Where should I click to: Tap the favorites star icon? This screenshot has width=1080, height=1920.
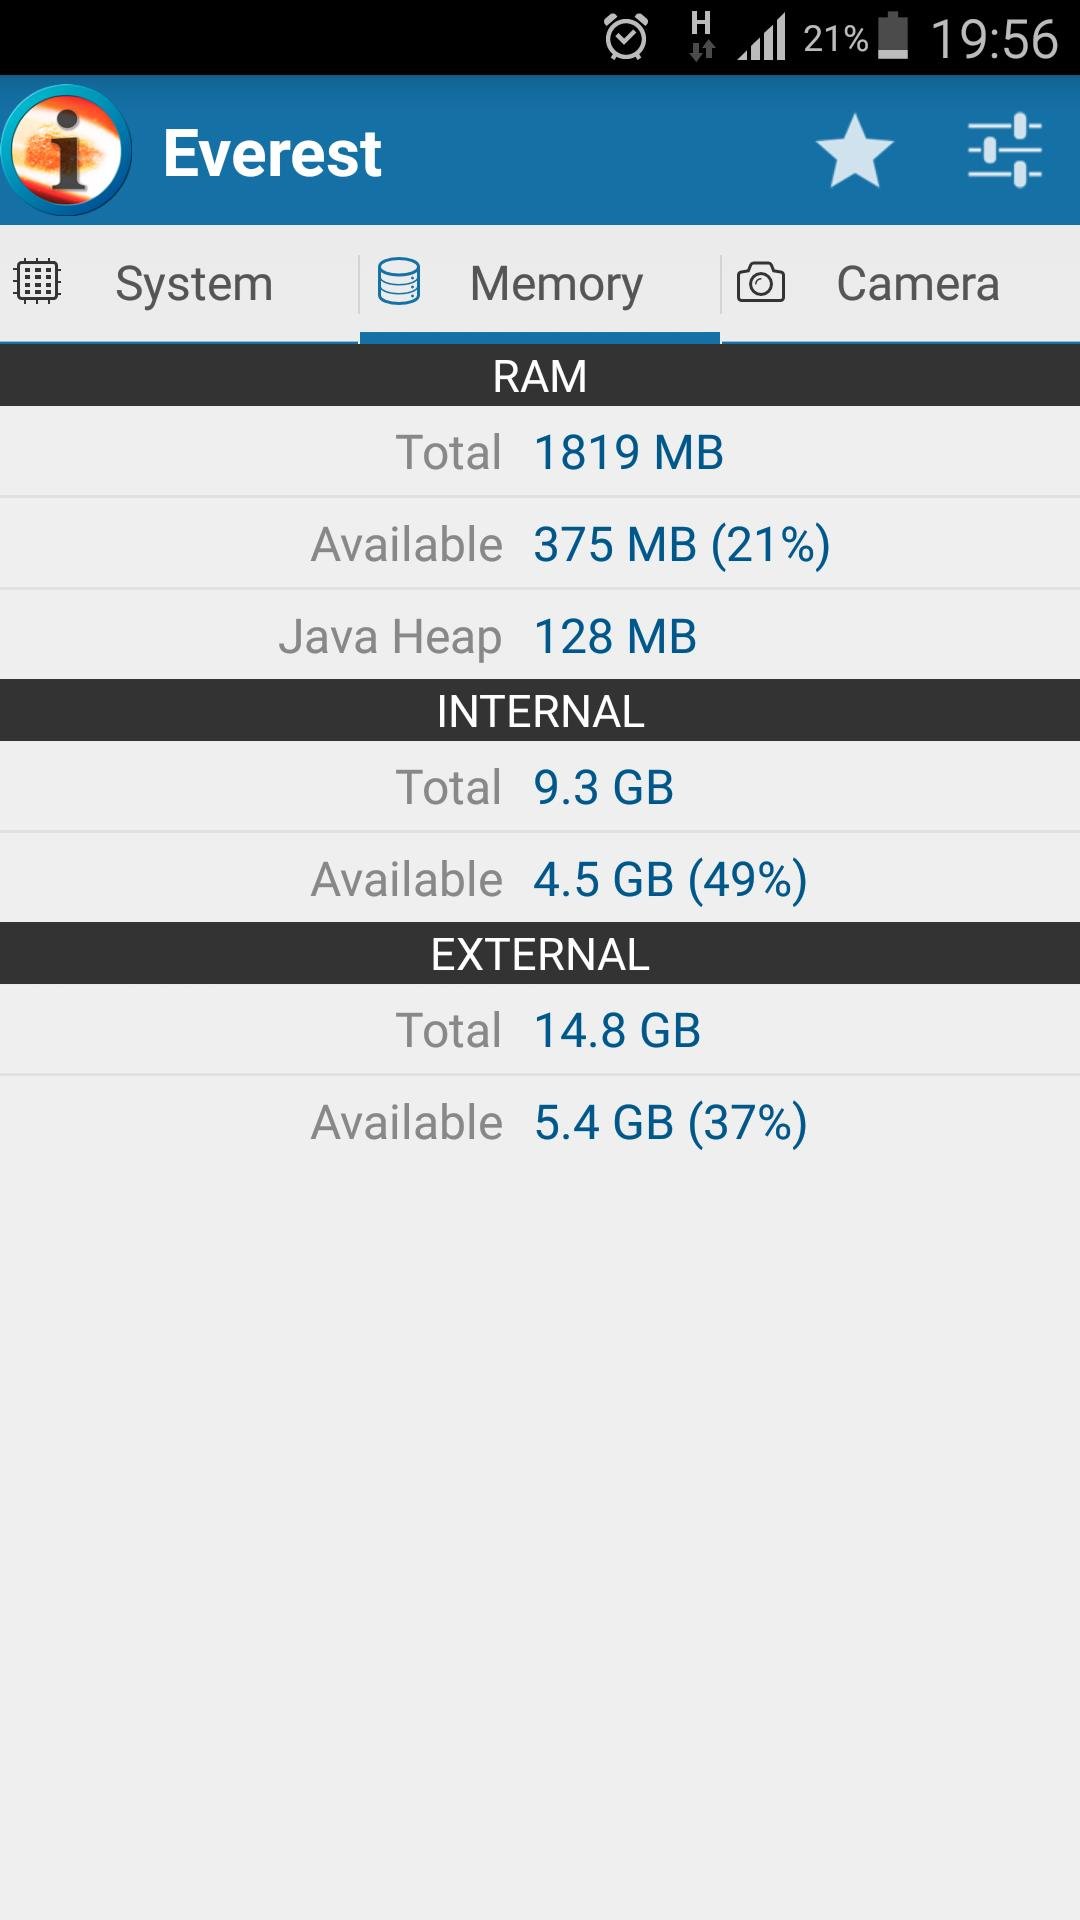click(854, 152)
